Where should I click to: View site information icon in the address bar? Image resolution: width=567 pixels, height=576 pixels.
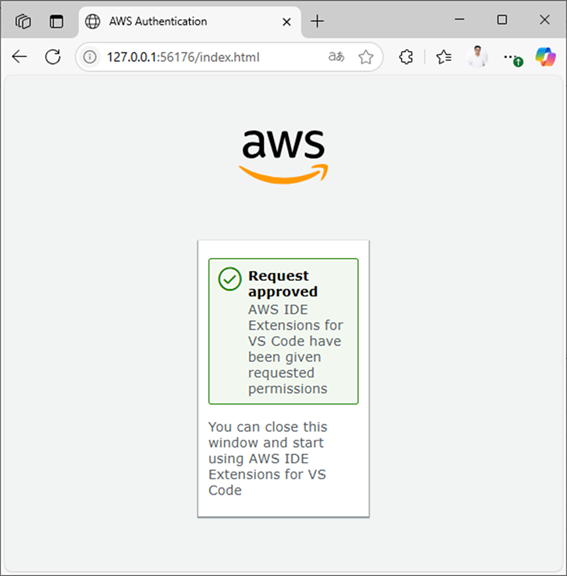(x=90, y=57)
